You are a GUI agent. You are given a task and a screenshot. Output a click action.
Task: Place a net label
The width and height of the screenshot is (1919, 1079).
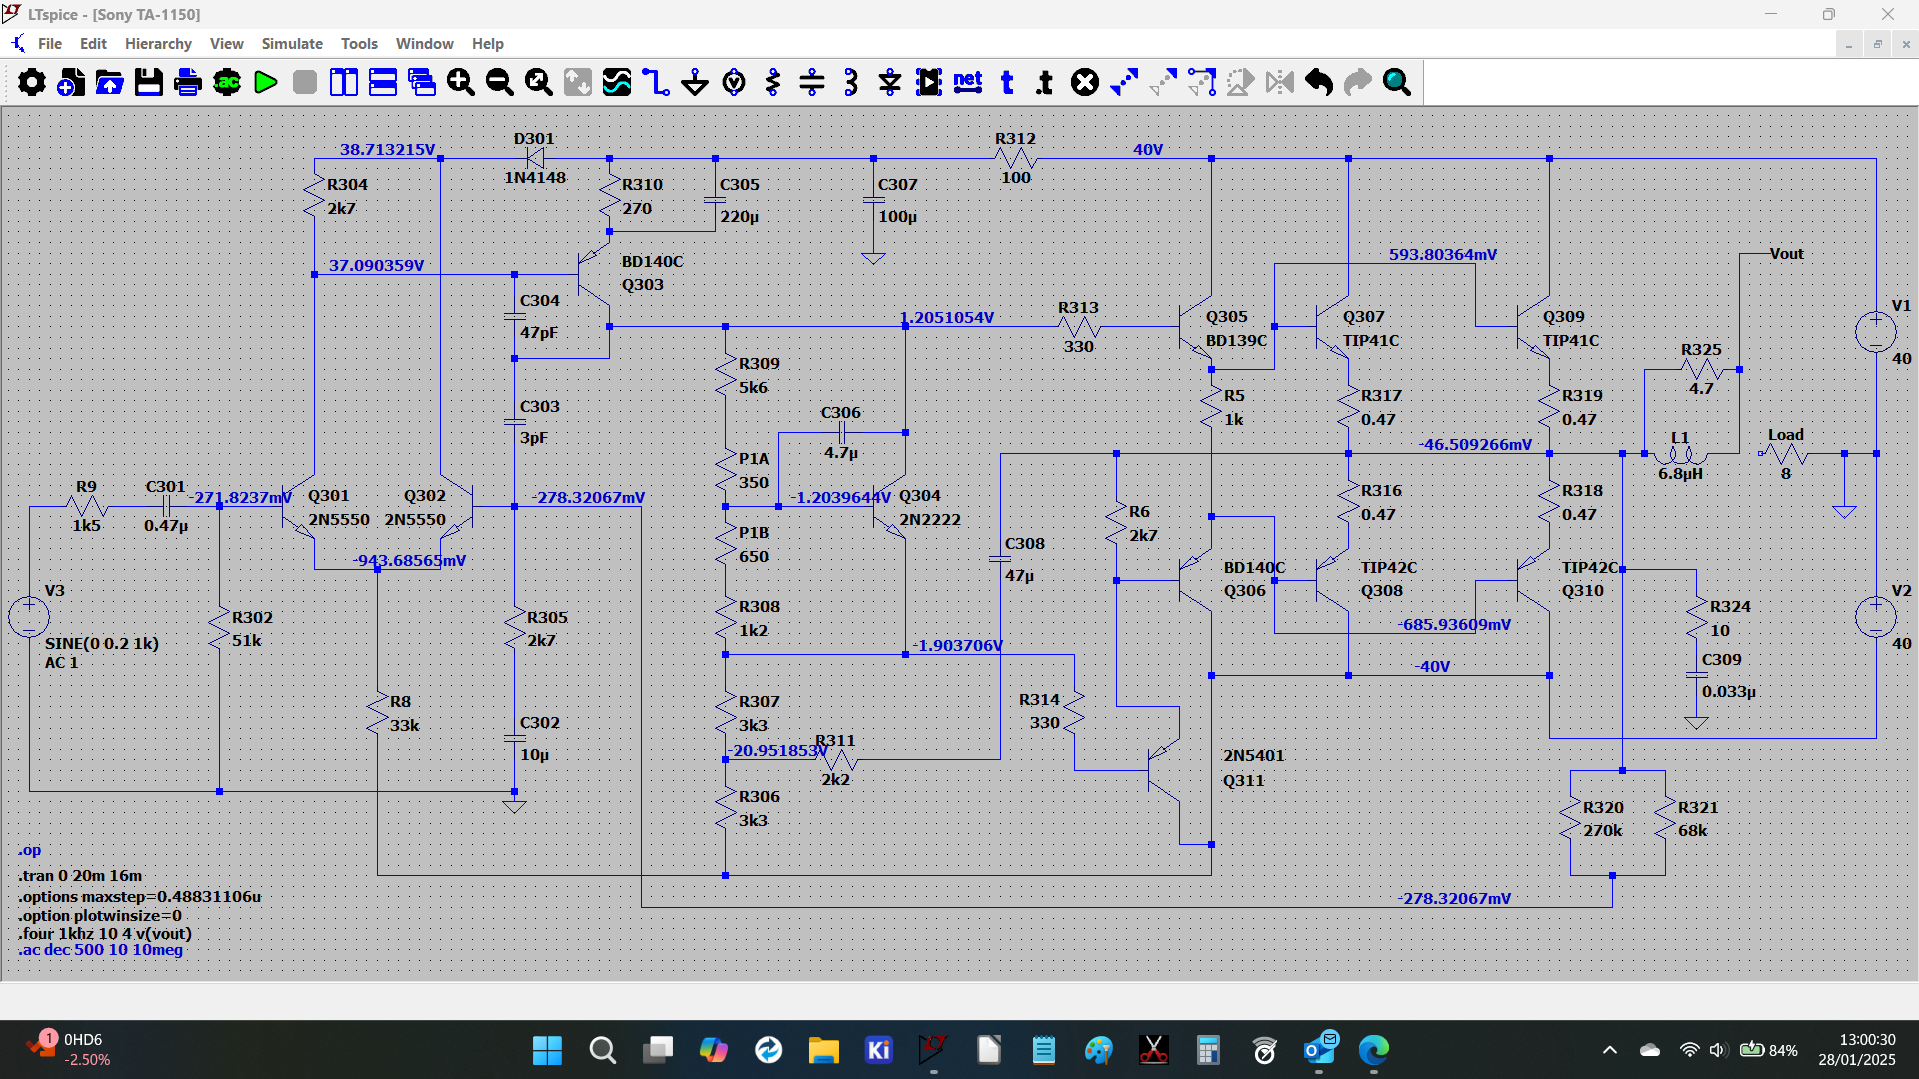click(968, 82)
